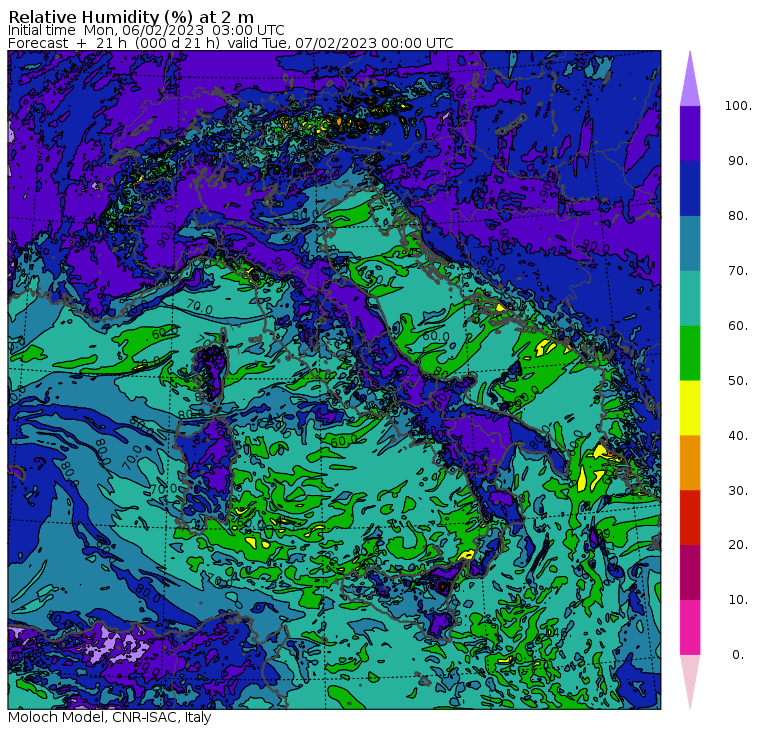Viewport: 760px width, 731px height.
Task: Click the '70.' colorbar label
Action: [738, 270]
